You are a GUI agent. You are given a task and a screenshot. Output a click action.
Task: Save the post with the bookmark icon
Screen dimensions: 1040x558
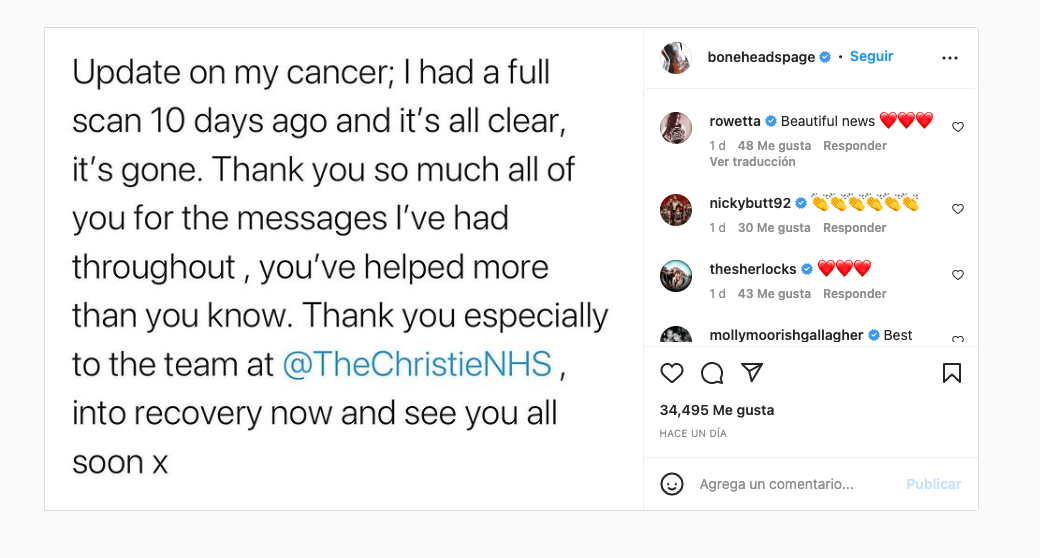tap(952, 373)
